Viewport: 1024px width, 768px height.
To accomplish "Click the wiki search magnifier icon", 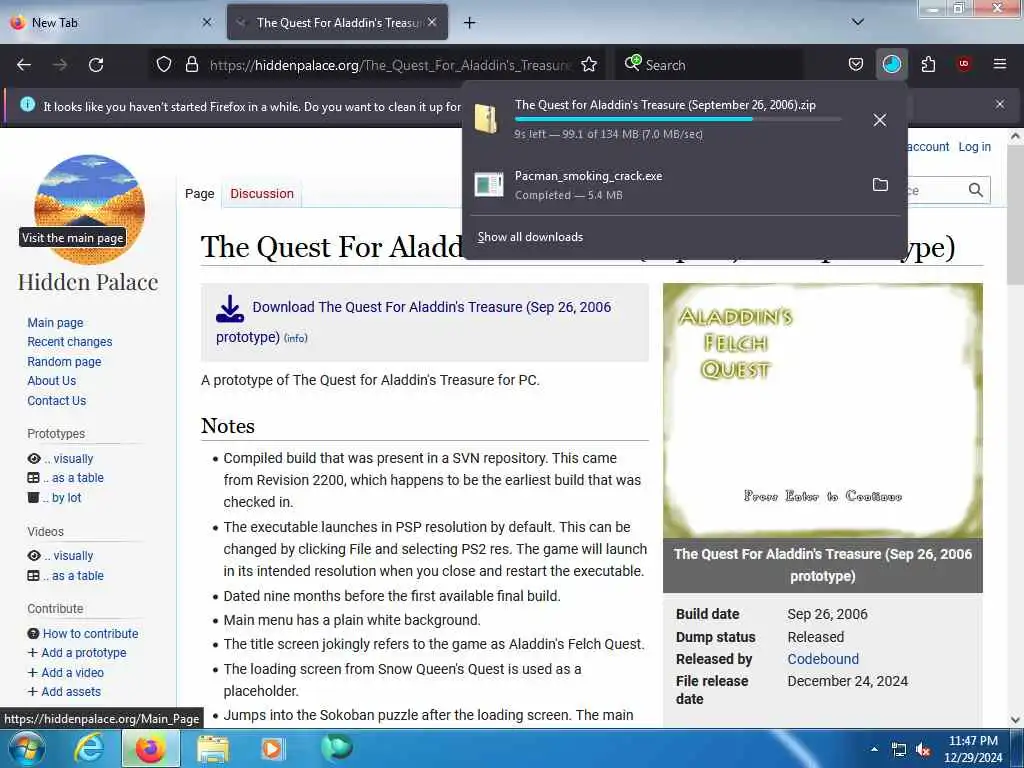I will tap(976, 190).
